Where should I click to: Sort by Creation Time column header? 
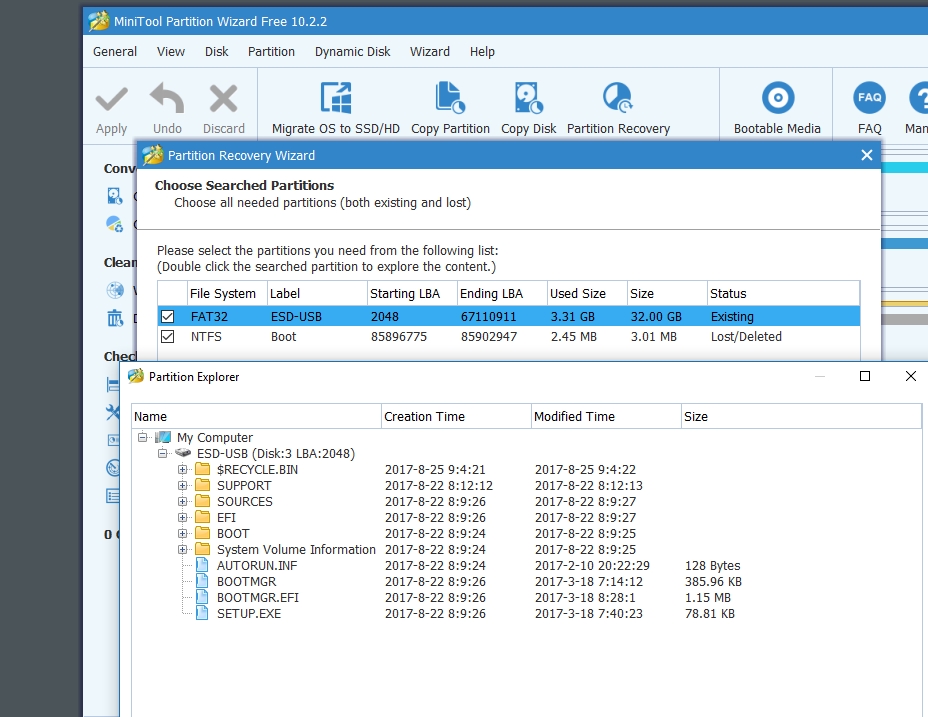pyautogui.click(x=456, y=416)
